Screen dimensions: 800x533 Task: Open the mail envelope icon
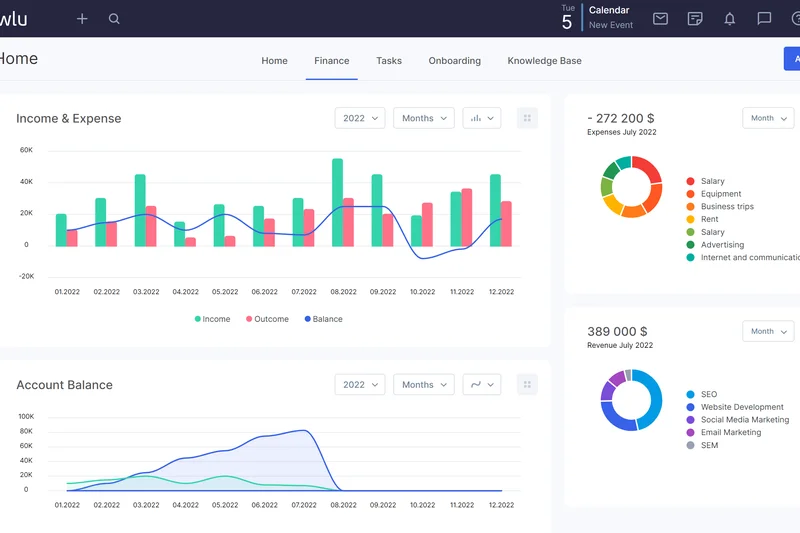pos(660,19)
